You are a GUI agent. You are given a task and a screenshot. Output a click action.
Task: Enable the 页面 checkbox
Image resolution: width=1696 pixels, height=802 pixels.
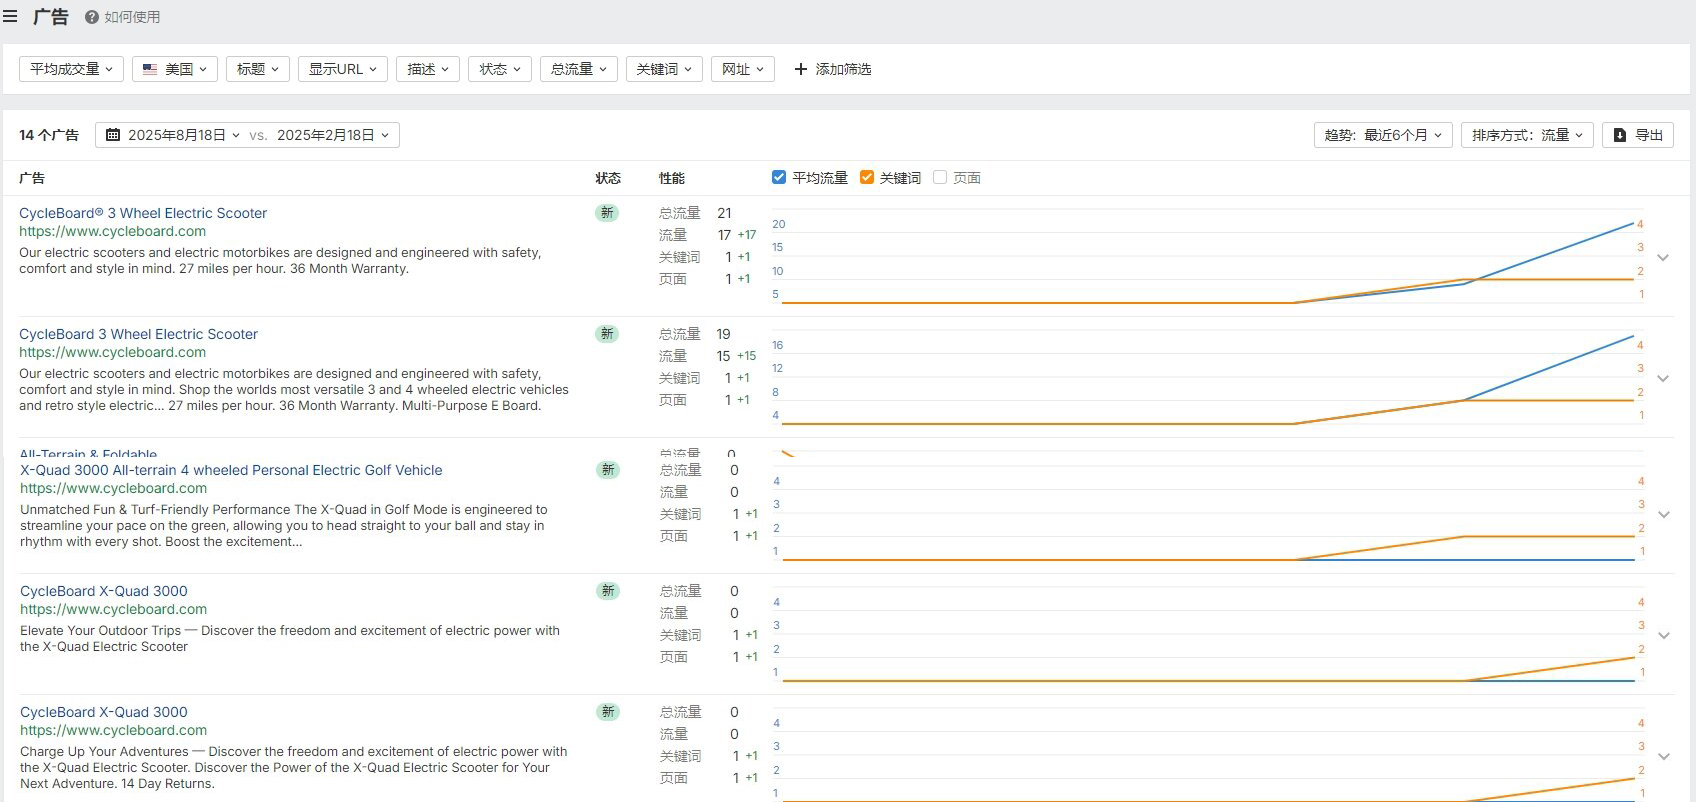(940, 177)
